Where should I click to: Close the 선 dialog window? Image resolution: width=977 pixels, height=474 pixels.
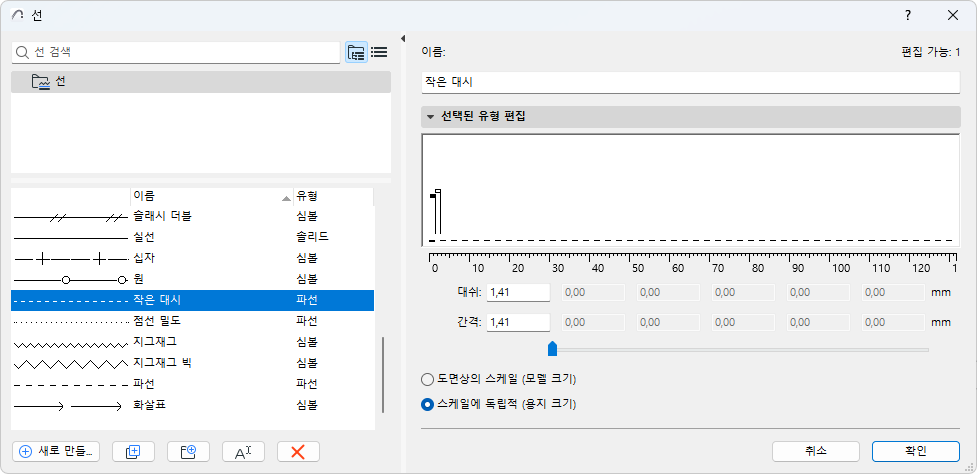(953, 16)
